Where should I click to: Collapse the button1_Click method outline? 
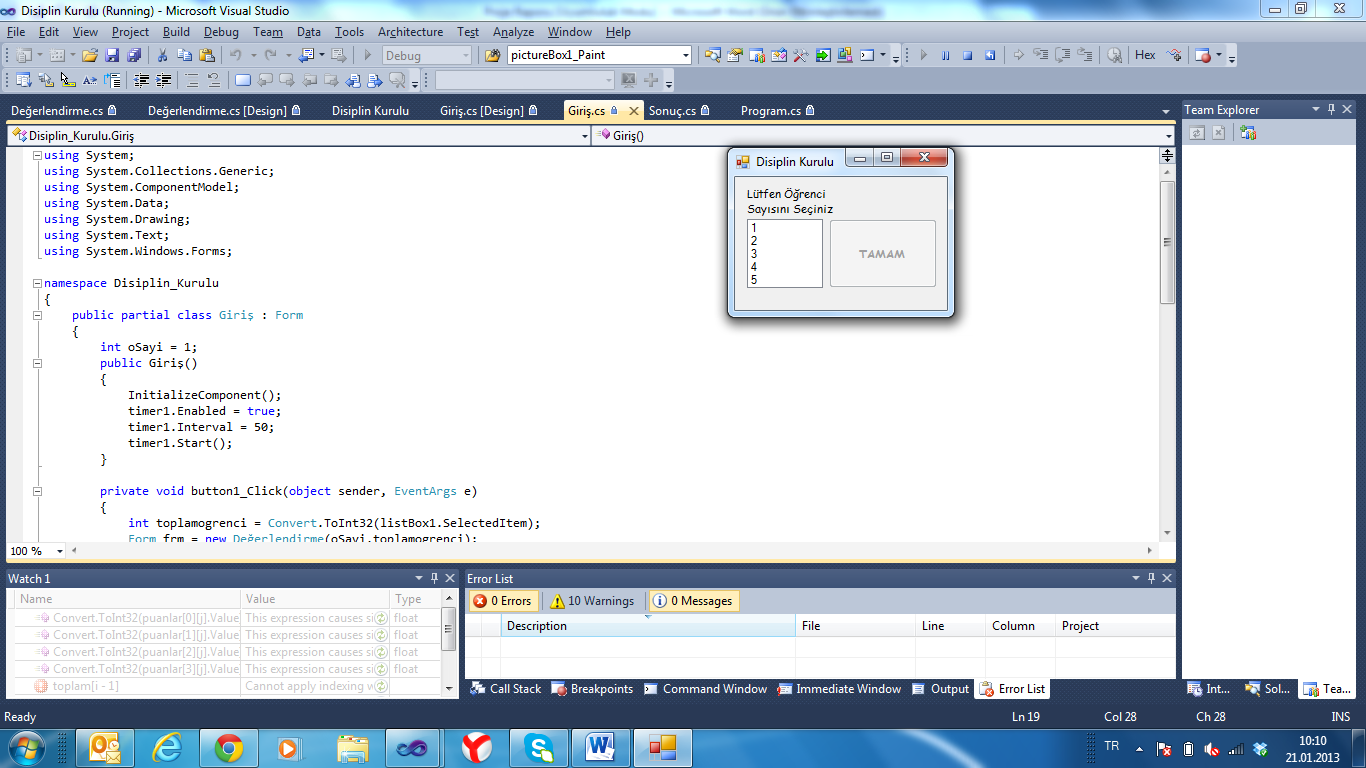click(37, 491)
